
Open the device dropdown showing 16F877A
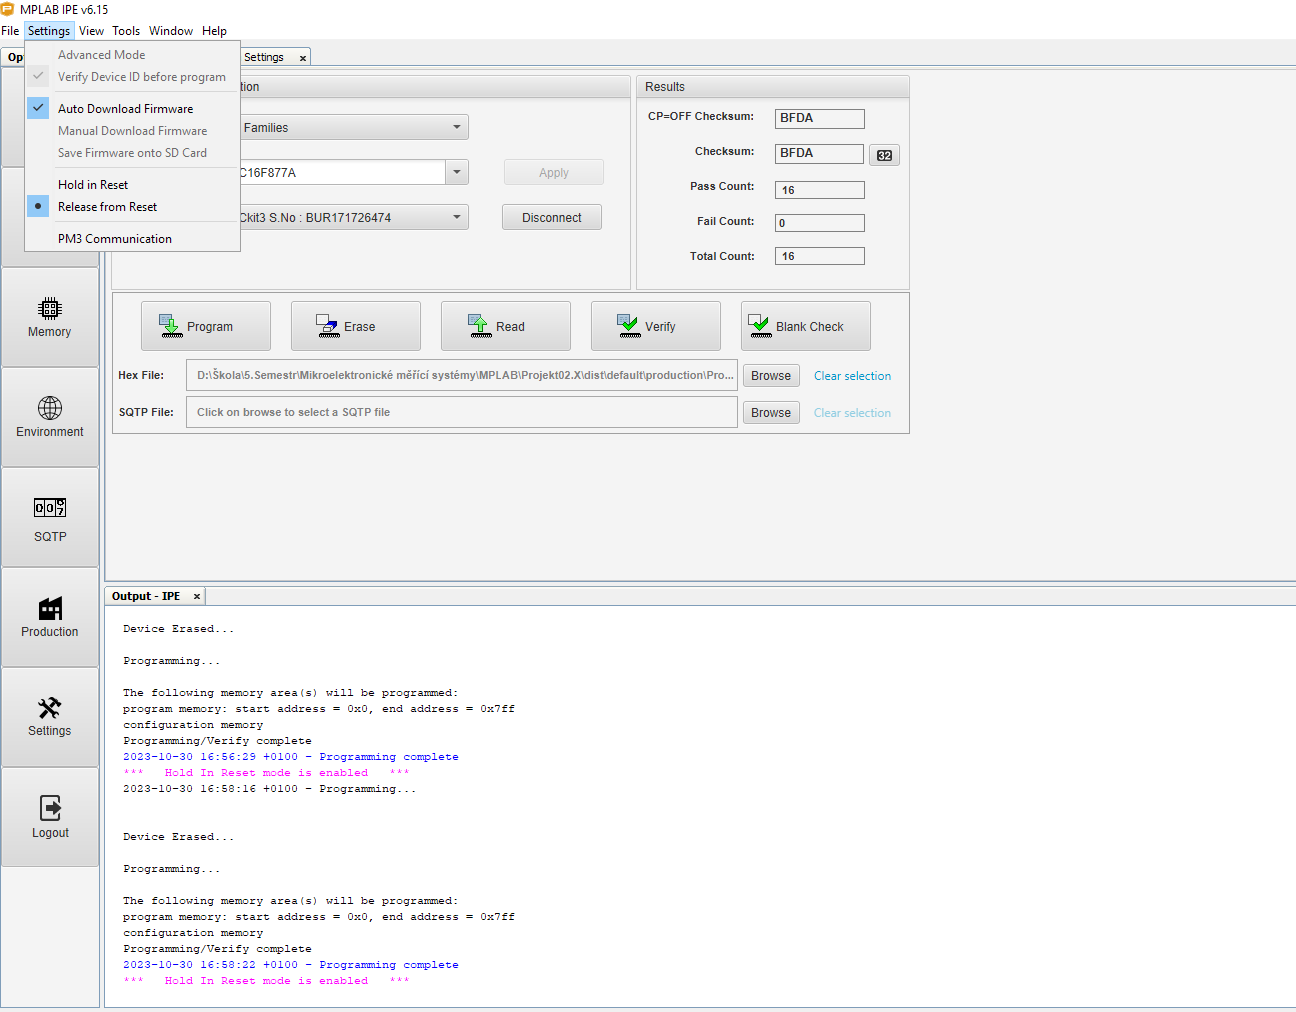(x=456, y=173)
